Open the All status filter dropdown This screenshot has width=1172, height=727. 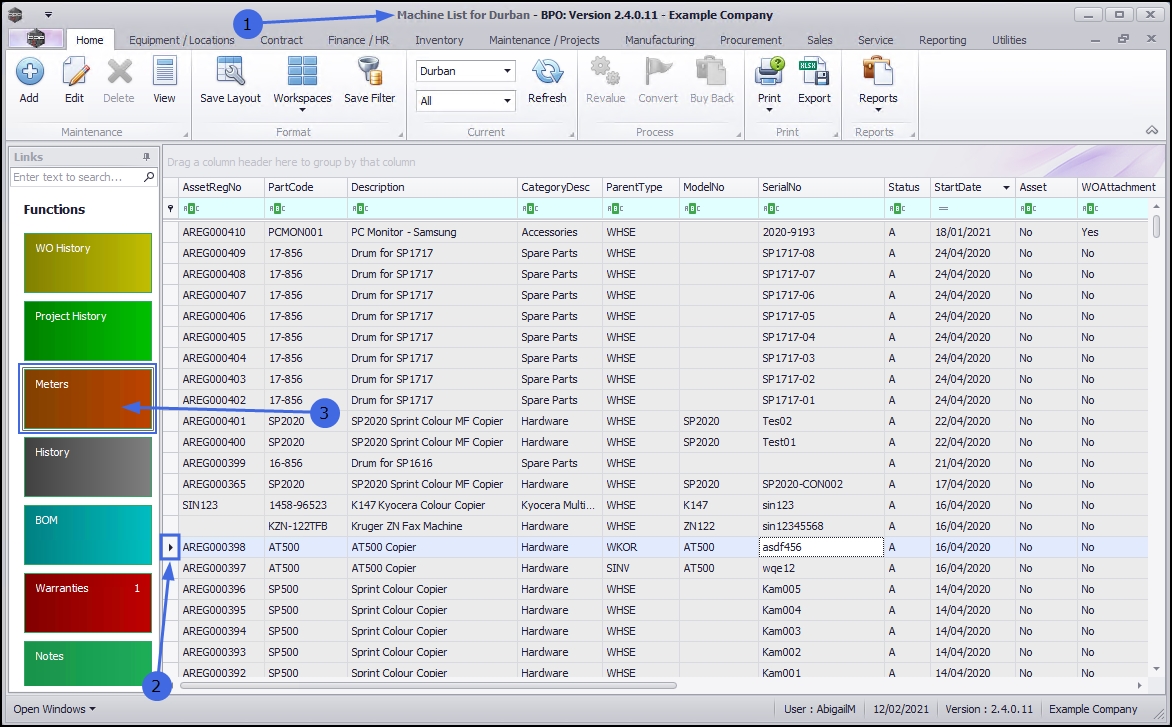508,101
